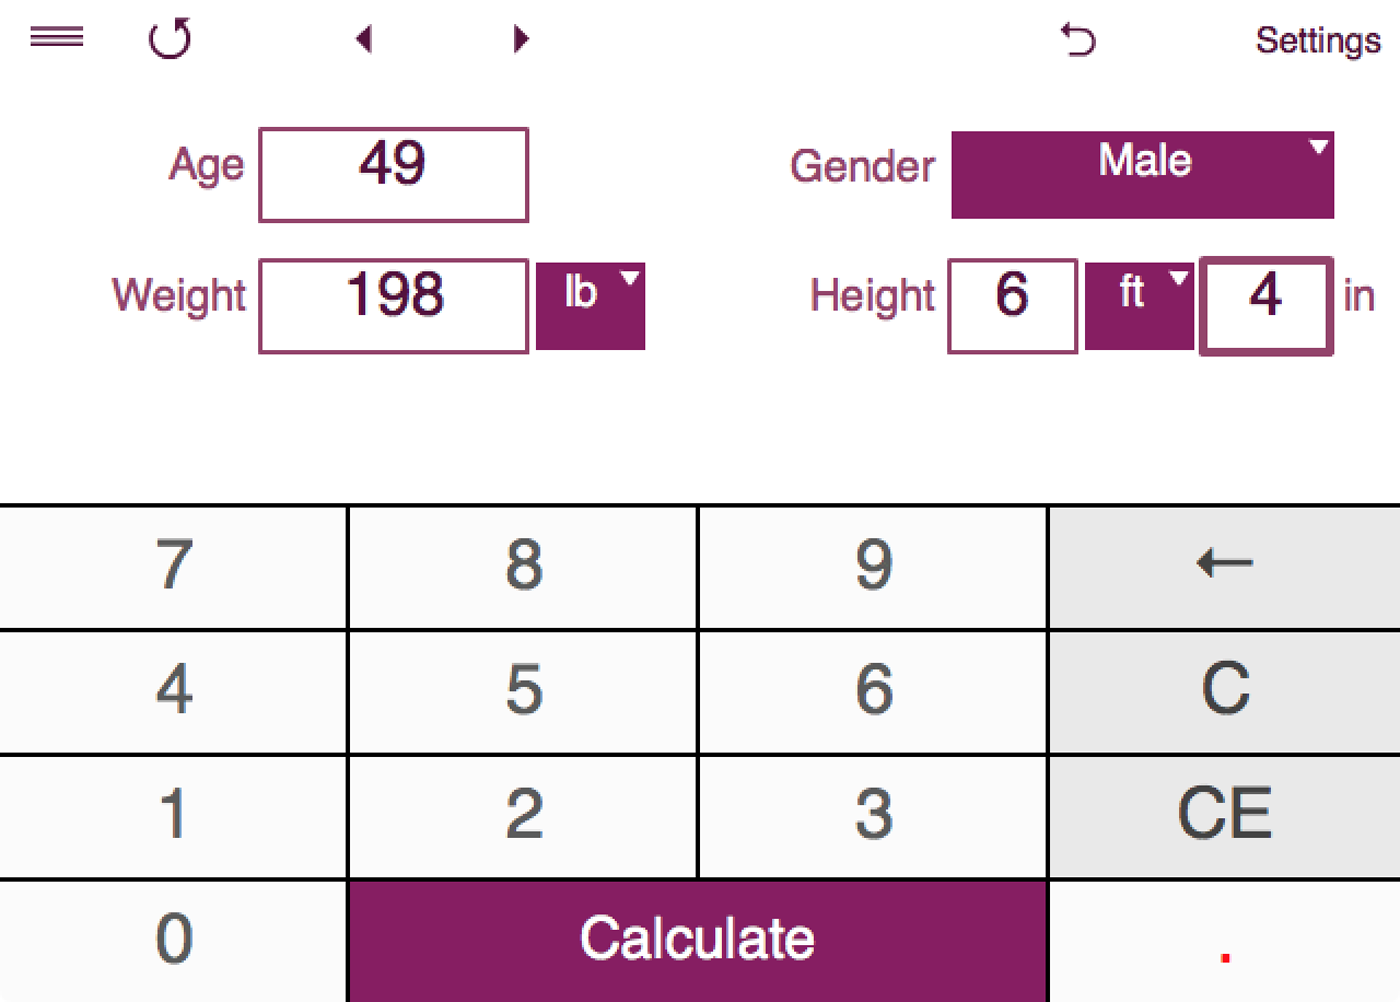Click the circular reset arrow icon
Screen dimensions: 1400x1002
click(170, 39)
